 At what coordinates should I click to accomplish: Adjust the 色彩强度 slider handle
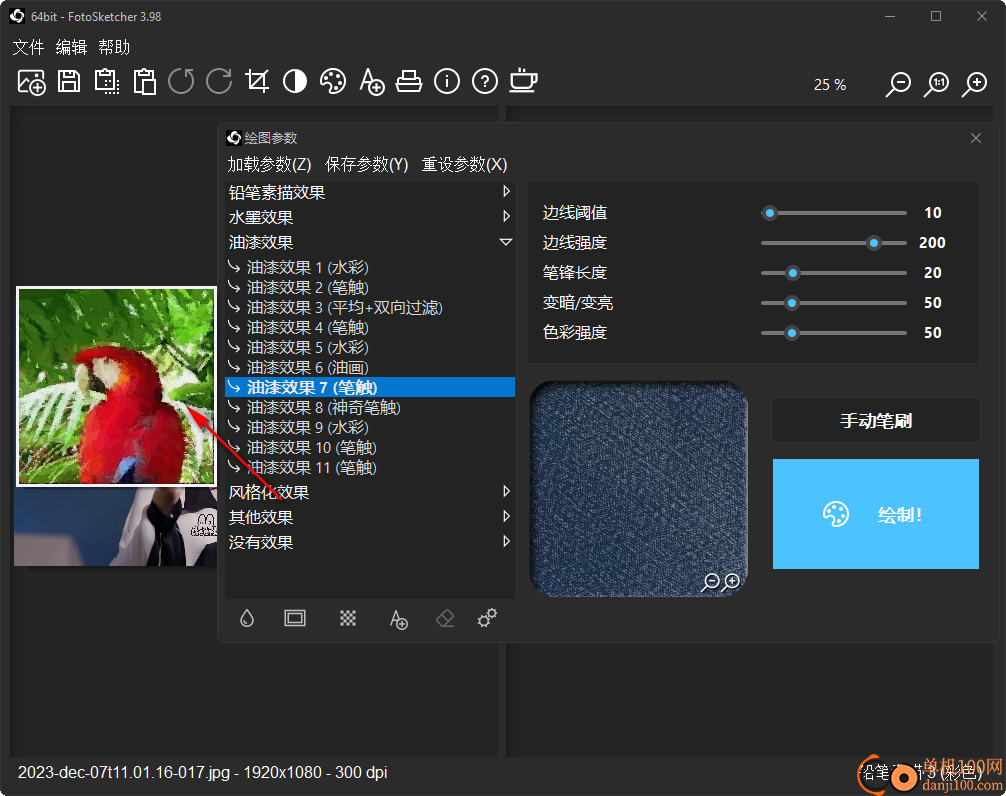click(x=792, y=333)
